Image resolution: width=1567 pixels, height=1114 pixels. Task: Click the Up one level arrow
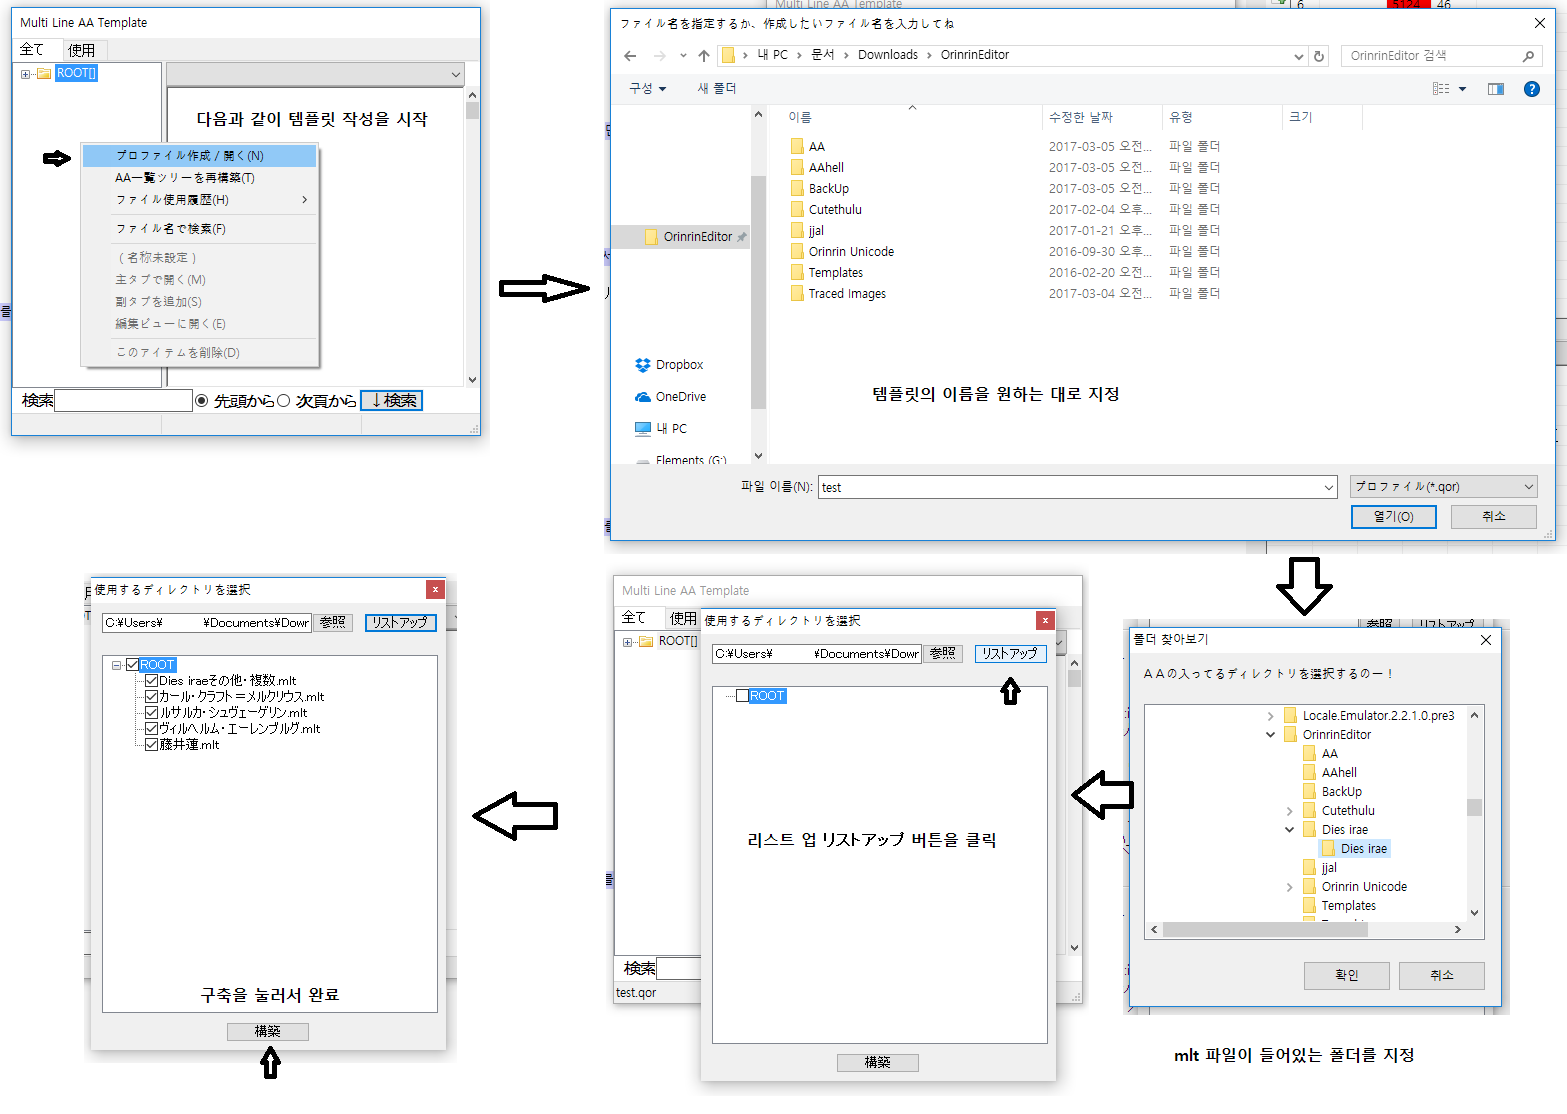click(704, 56)
